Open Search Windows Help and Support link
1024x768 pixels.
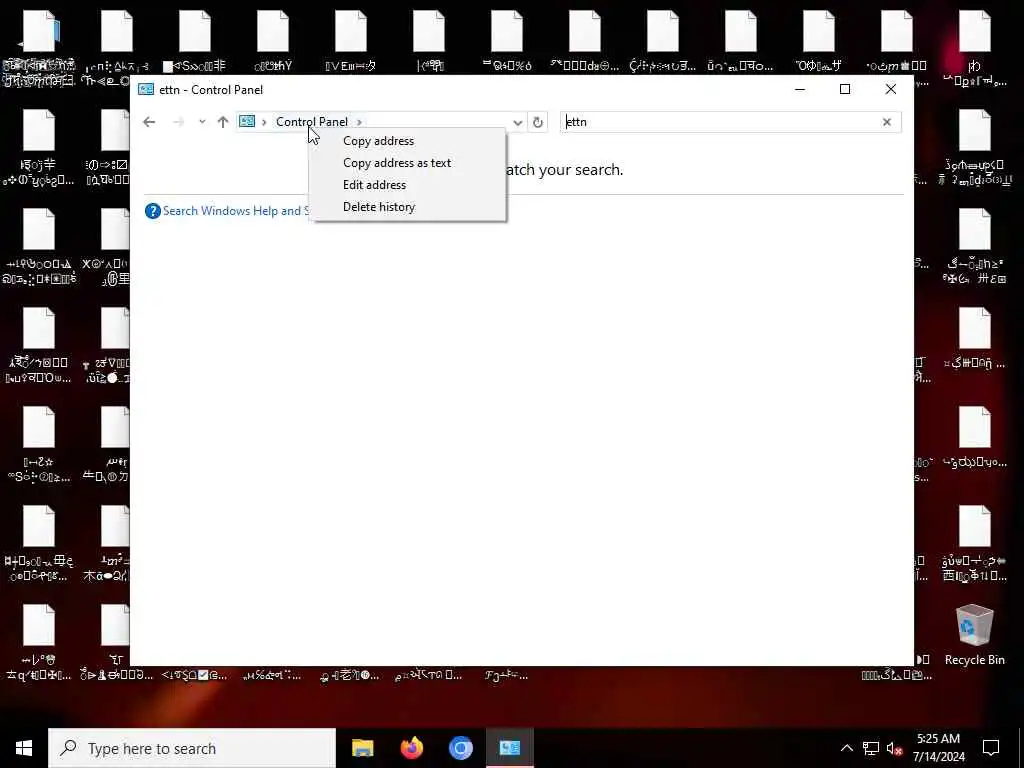[236, 211]
